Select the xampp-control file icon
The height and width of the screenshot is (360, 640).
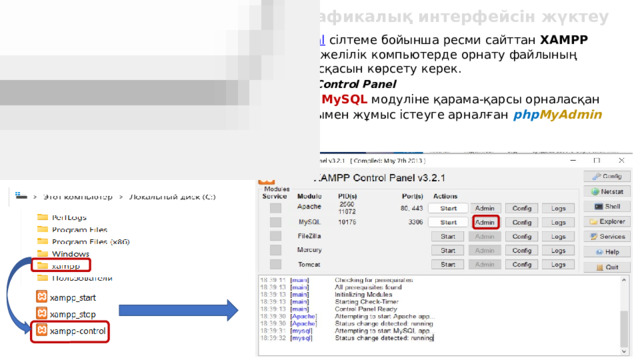point(42,330)
